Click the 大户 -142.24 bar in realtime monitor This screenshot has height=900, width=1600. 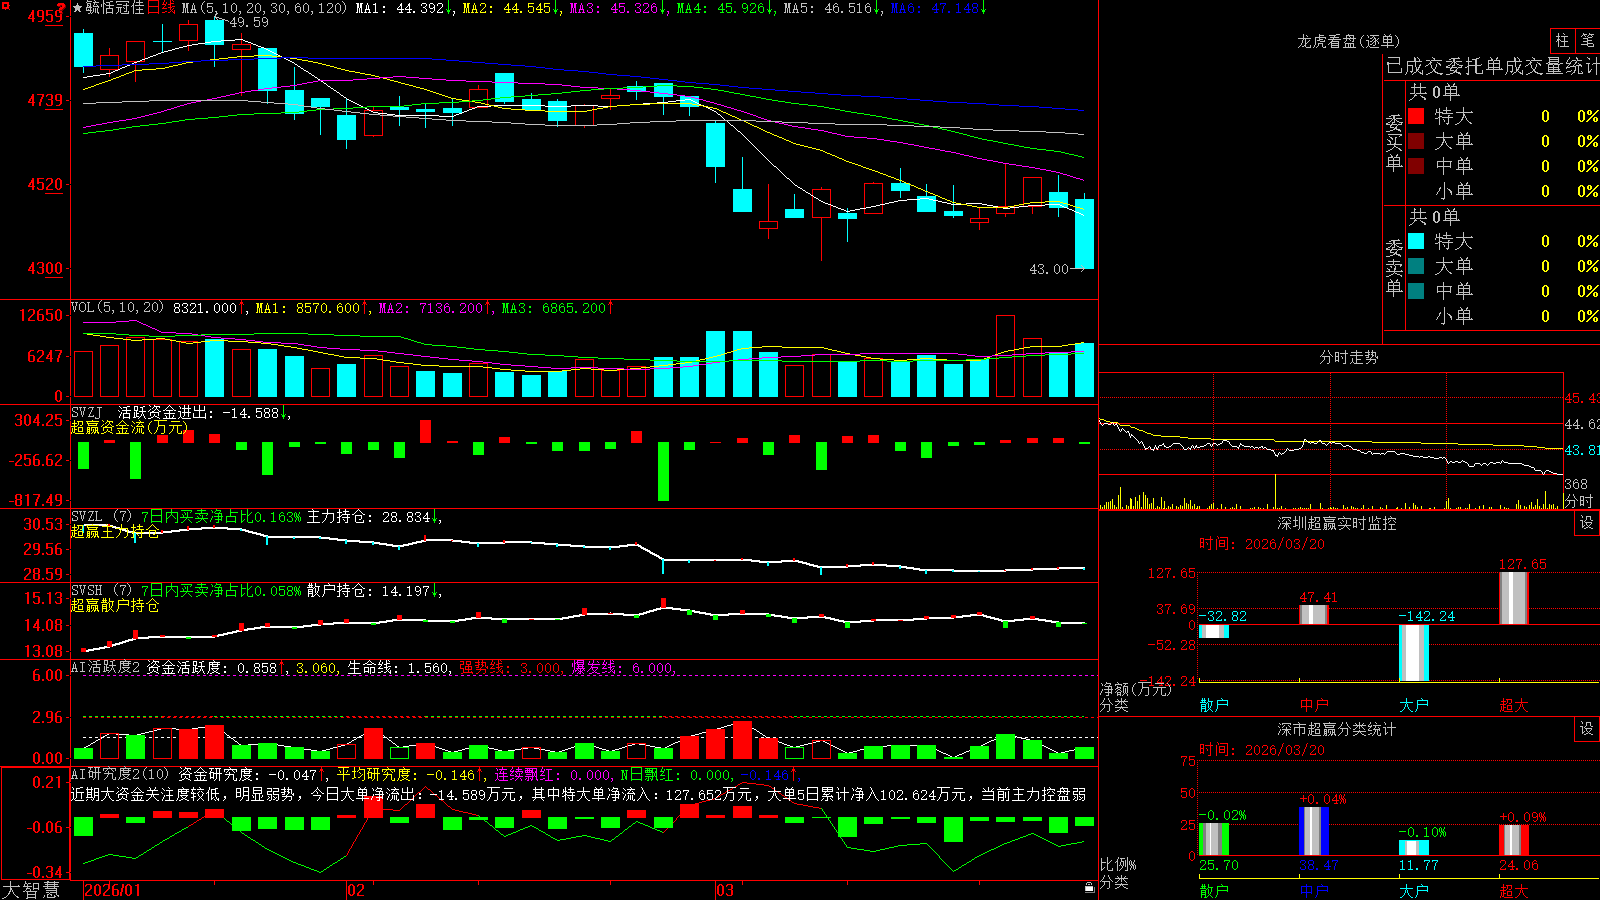pyautogui.click(x=1414, y=653)
